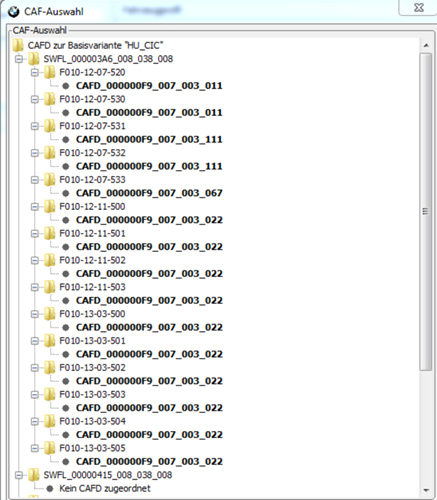Screen dimensions: 437x500
Task: Select the Kein CAFD zugeordnet item
Action: (x=105, y=488)
